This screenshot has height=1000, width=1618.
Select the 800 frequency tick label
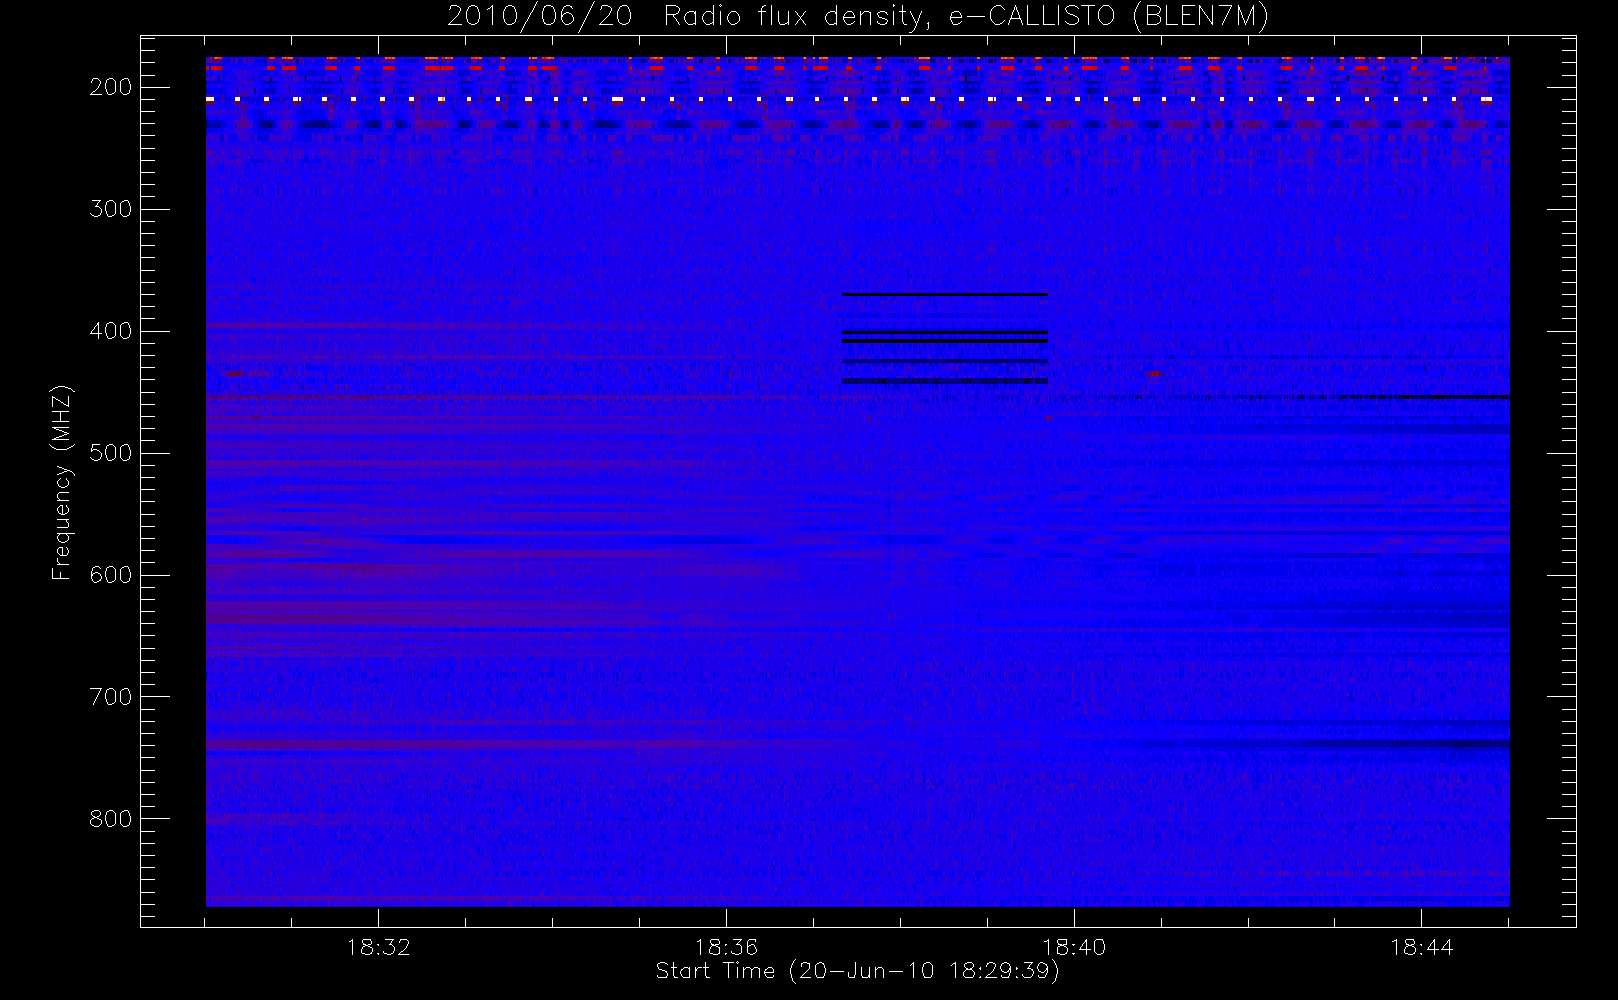click(x=111, y=819)
